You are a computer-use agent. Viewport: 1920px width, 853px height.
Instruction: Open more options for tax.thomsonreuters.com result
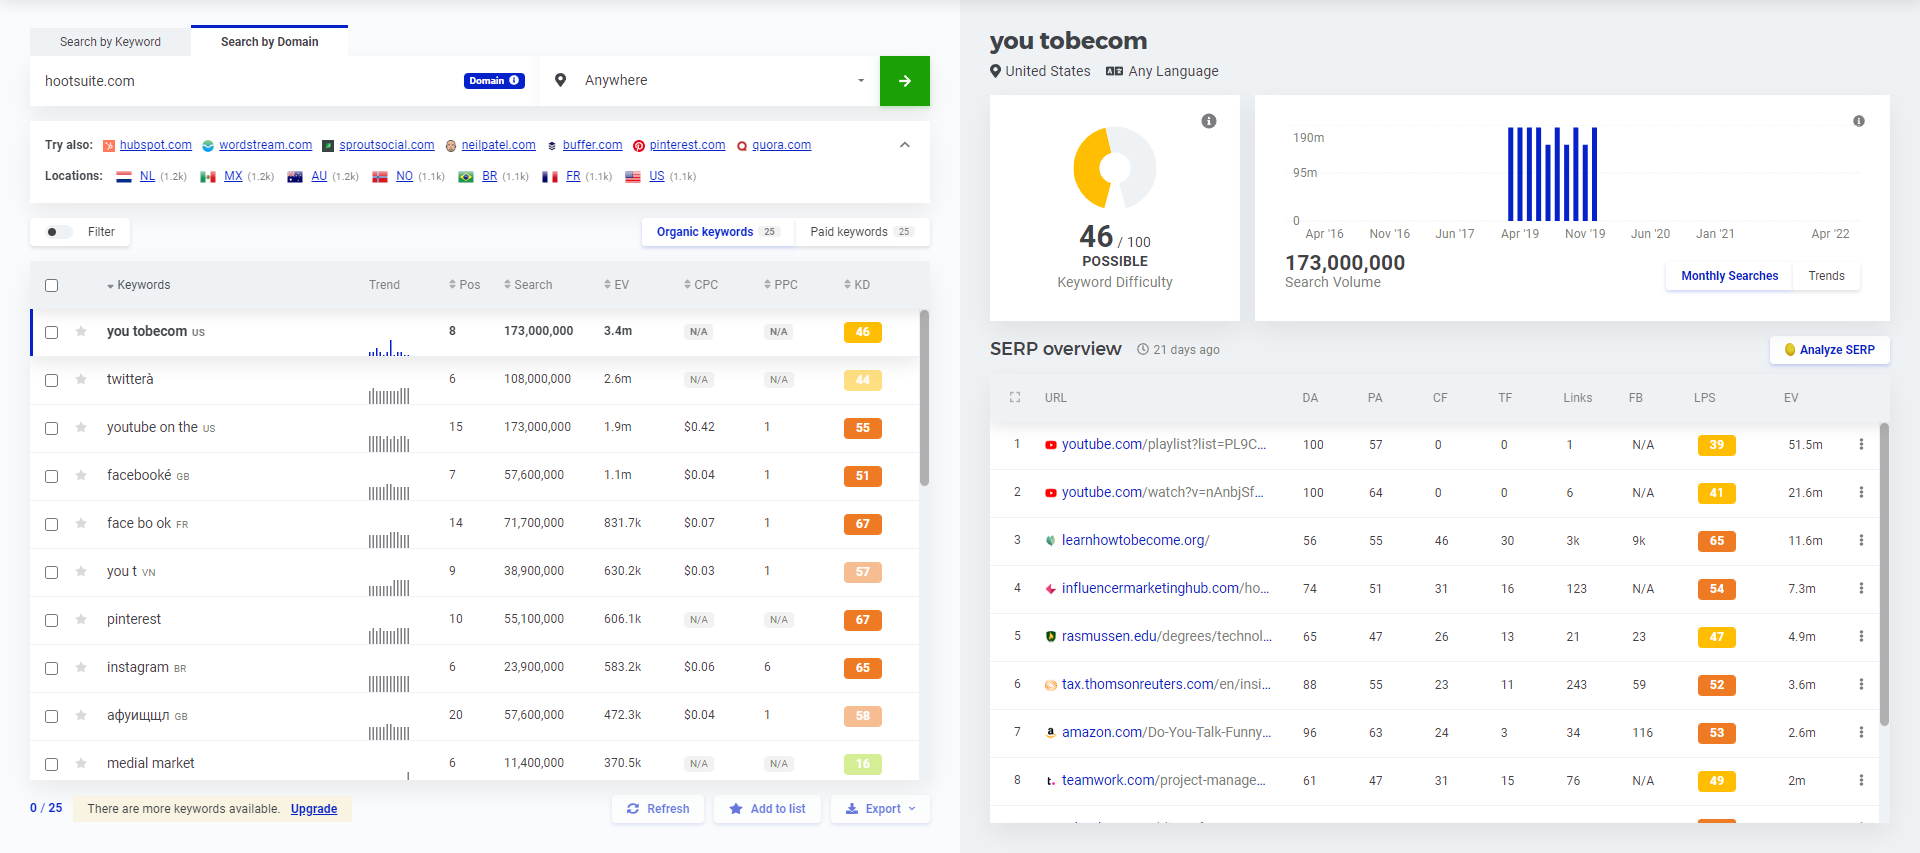[x=1861, y=684]
